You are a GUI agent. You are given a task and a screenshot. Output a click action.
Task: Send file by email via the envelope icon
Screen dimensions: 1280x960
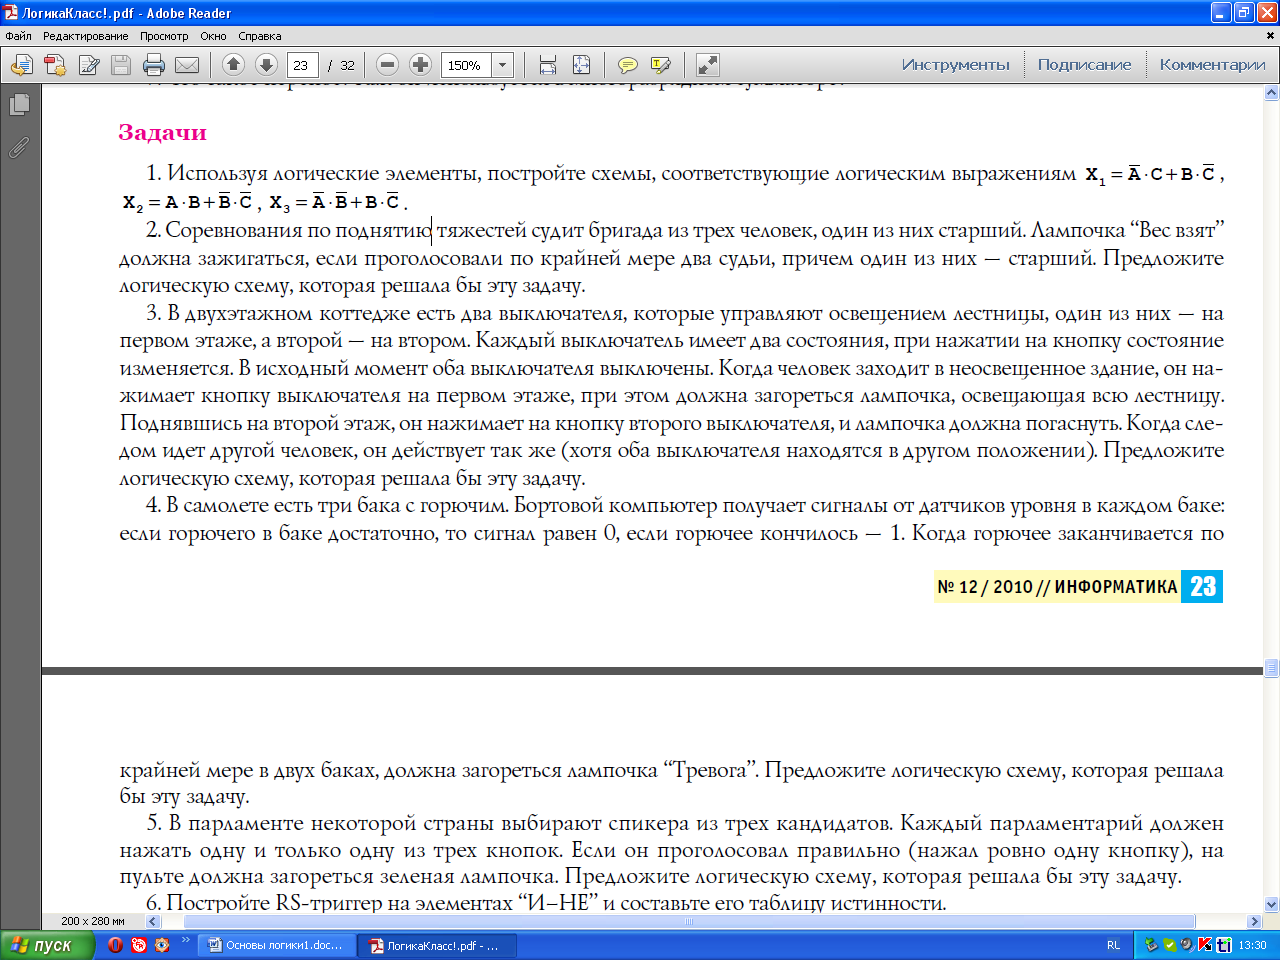[187, 65]
